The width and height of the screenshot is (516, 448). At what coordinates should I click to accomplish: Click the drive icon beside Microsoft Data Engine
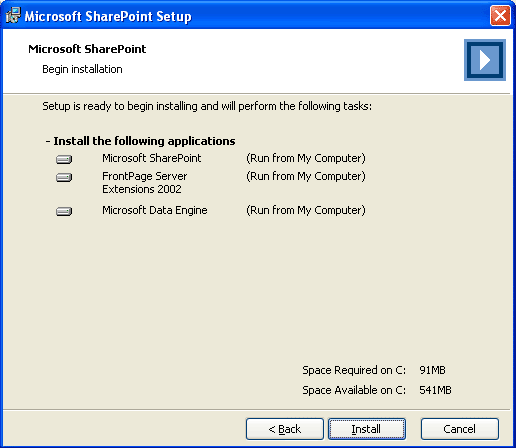tap(64, 211)
